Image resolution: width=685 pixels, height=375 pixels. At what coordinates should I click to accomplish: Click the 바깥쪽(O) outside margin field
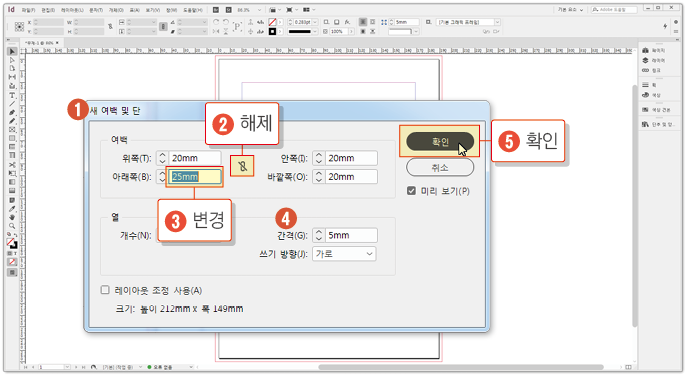(351, 177)
